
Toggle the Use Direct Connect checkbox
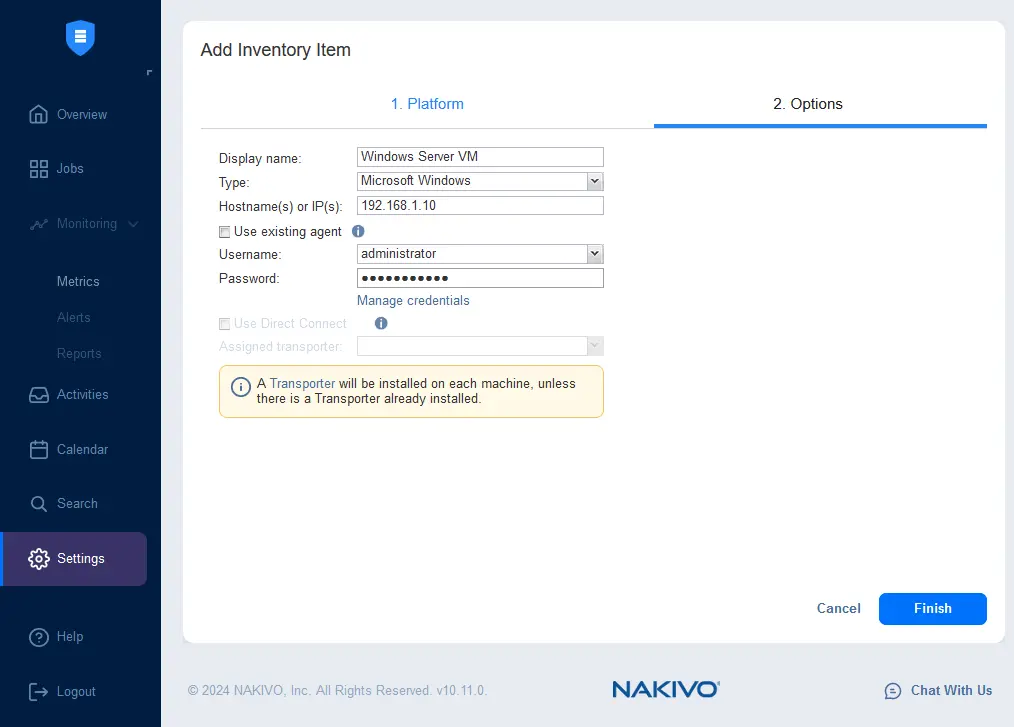[224, 324]
